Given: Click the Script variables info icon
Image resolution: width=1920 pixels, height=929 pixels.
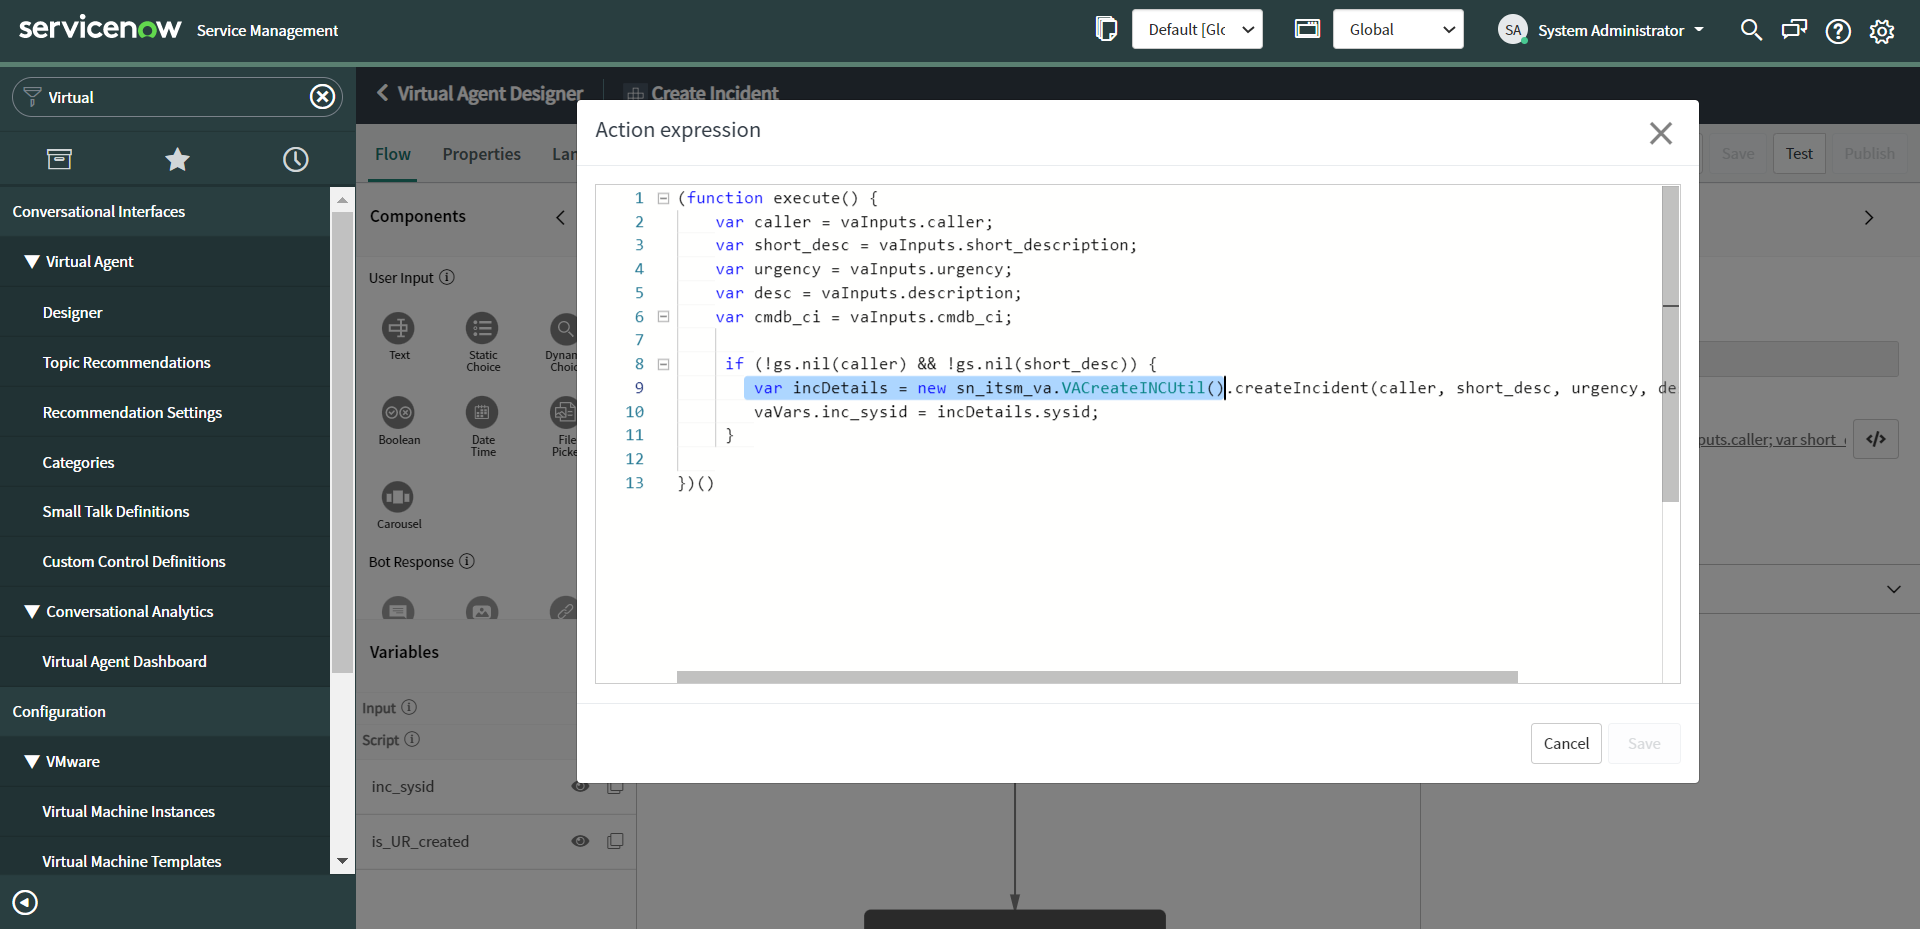Looking at the screenshot, I should [x=412, y=739].
